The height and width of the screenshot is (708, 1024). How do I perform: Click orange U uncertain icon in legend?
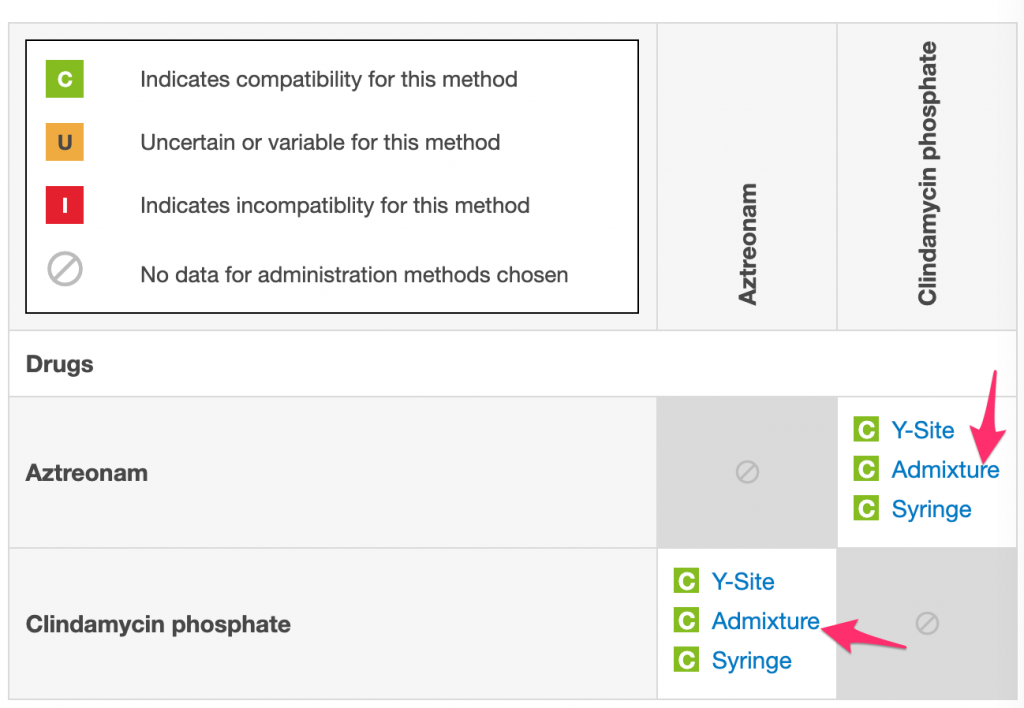[x=64, y=142]
